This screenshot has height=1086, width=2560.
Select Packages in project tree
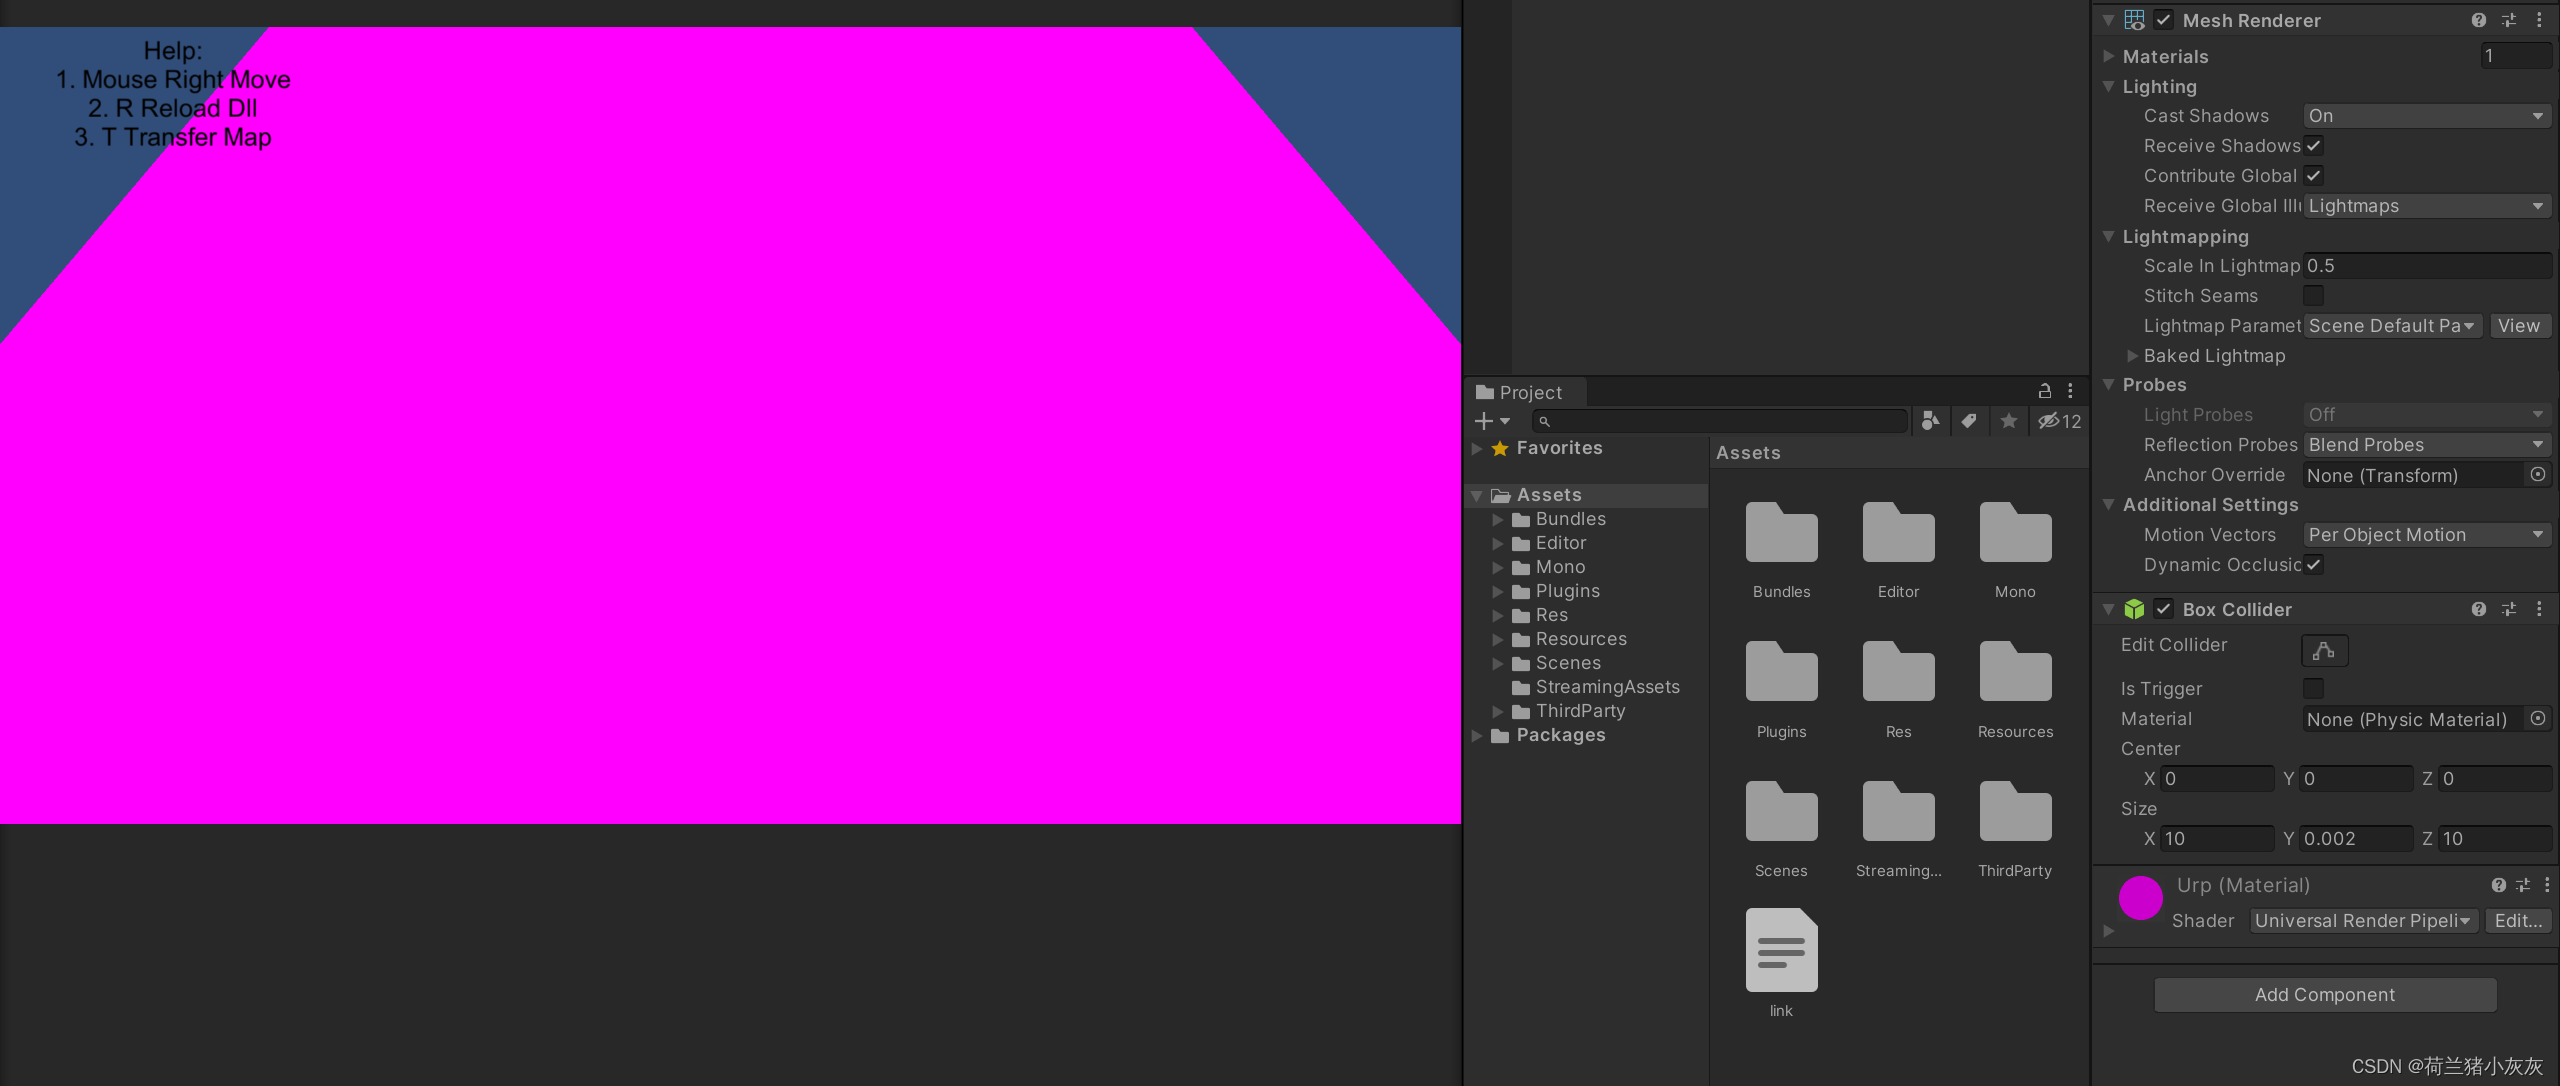point(1560,735)
